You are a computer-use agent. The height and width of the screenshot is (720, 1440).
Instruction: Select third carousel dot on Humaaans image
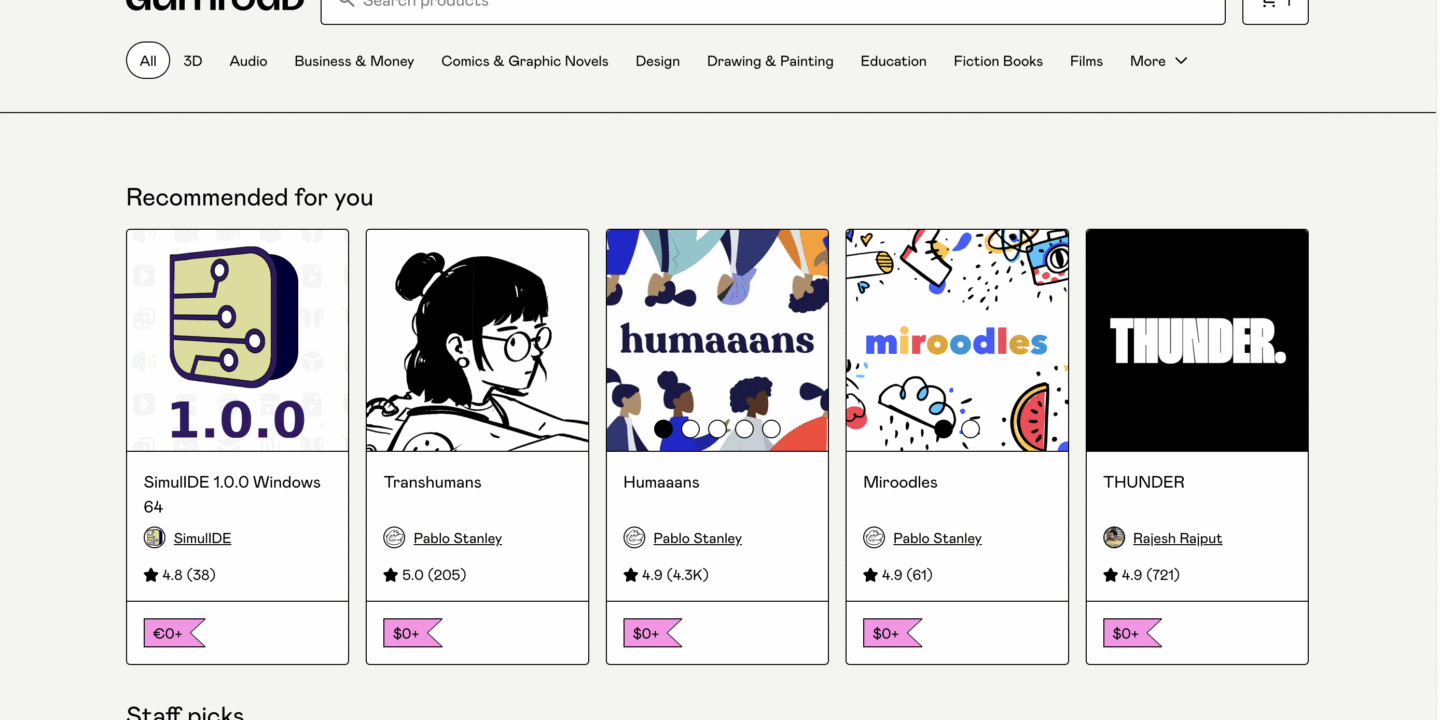coord(717,429)
